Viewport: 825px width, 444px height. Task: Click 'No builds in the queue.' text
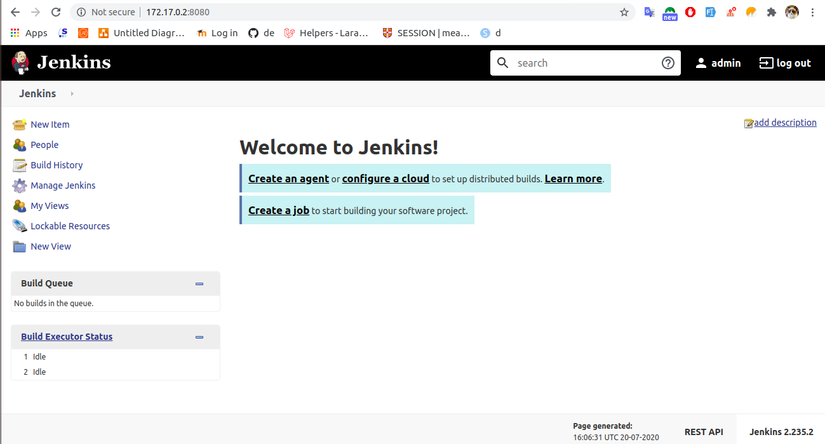coord(54,304)
